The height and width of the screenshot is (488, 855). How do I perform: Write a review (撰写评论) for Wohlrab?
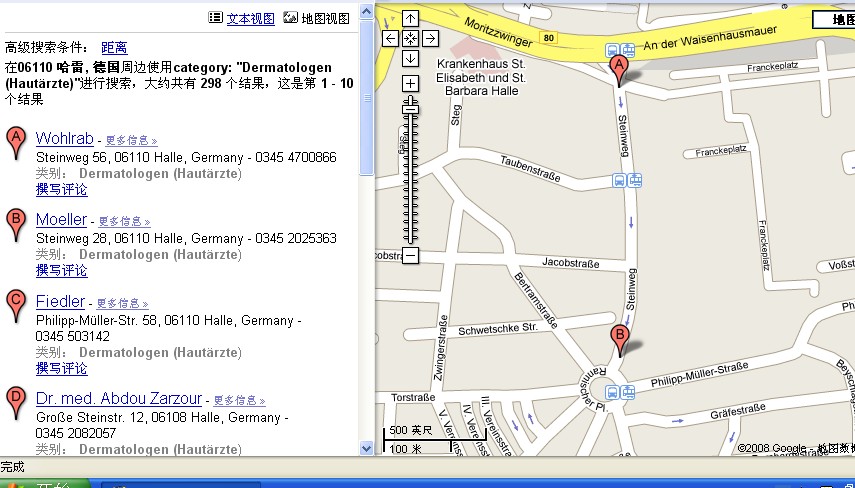pos(62,190)
